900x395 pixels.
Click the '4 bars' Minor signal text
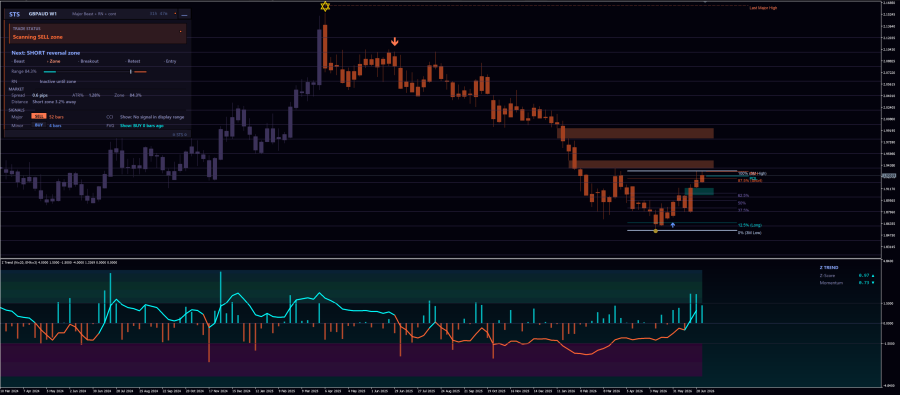[55, 125]
